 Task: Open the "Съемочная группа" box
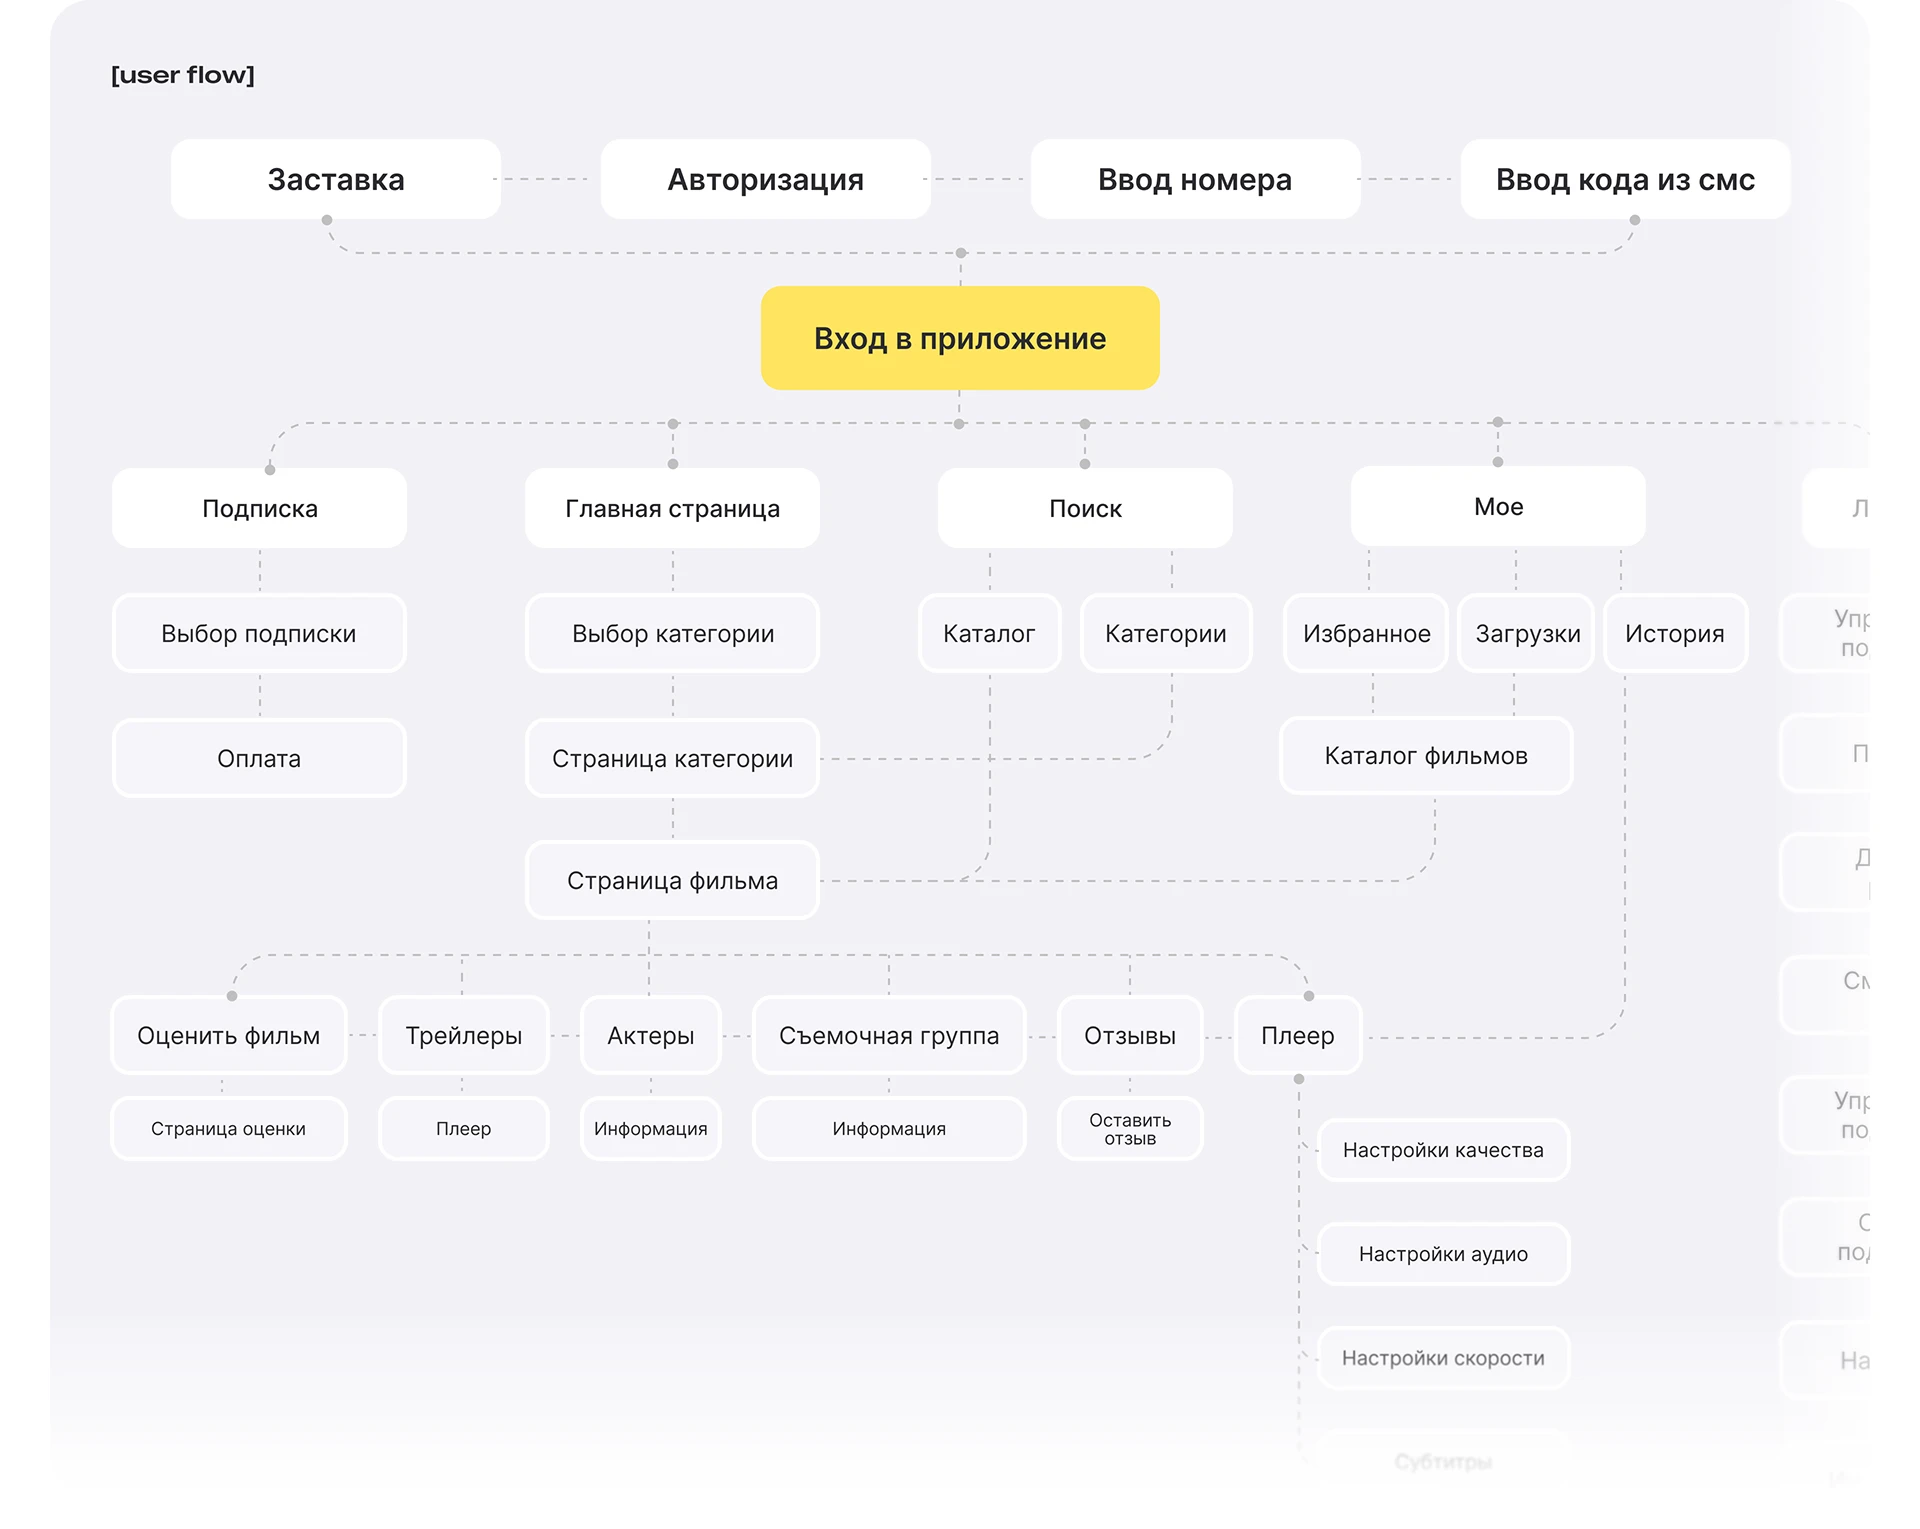(x=889, y=1036)
